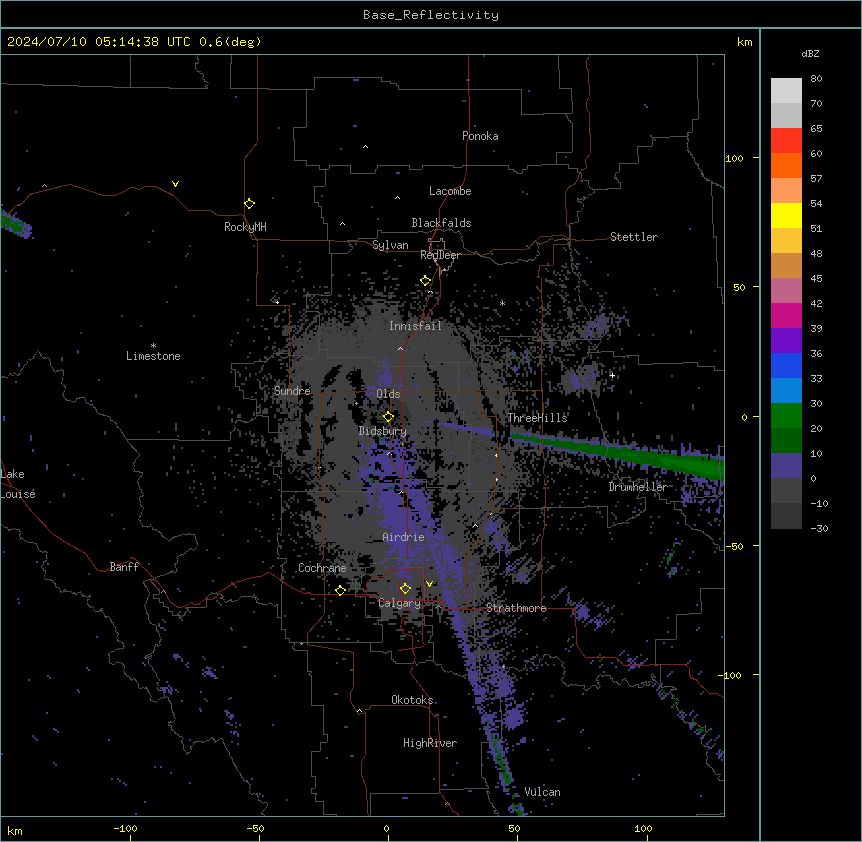Click the magenta 39 dBZ legend swatch
862x842 pixels.
(786, 315)
